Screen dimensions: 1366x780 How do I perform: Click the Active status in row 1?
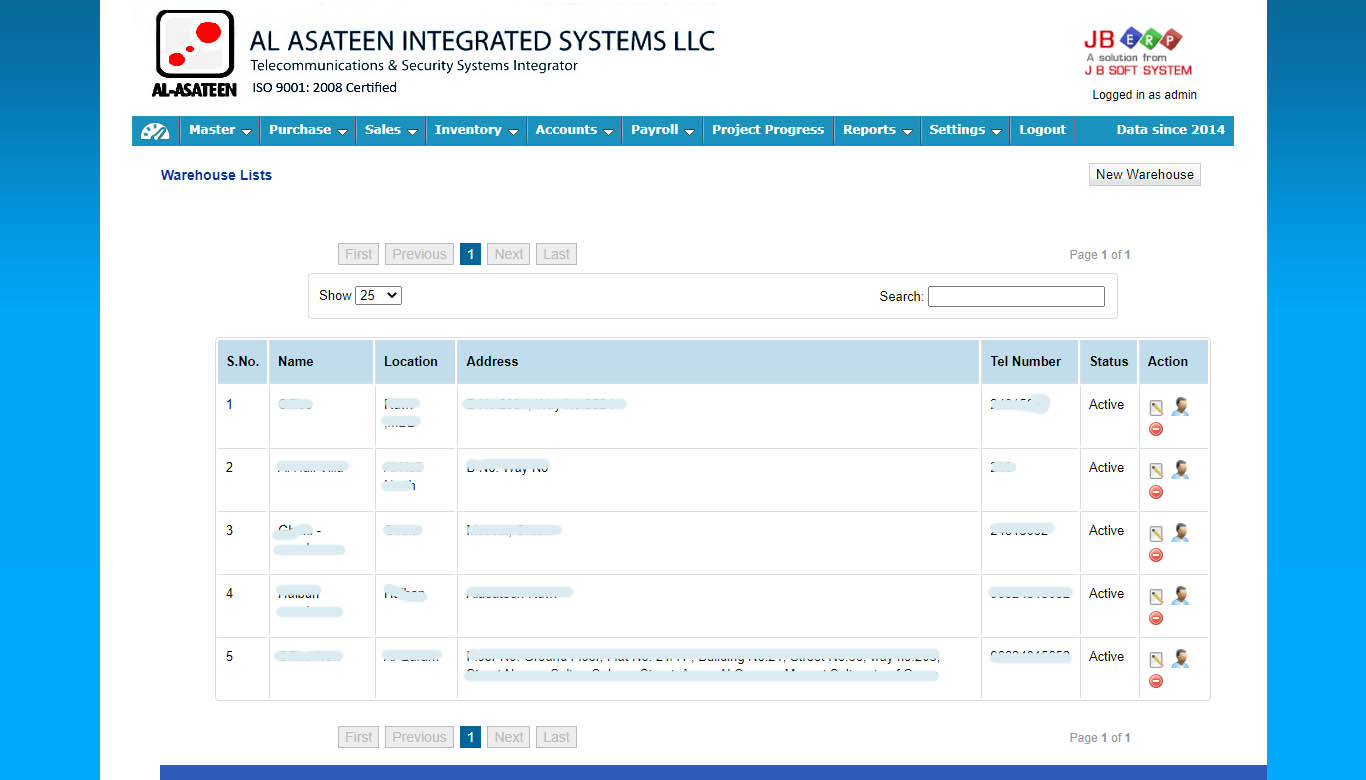[x=1106, y=405]
